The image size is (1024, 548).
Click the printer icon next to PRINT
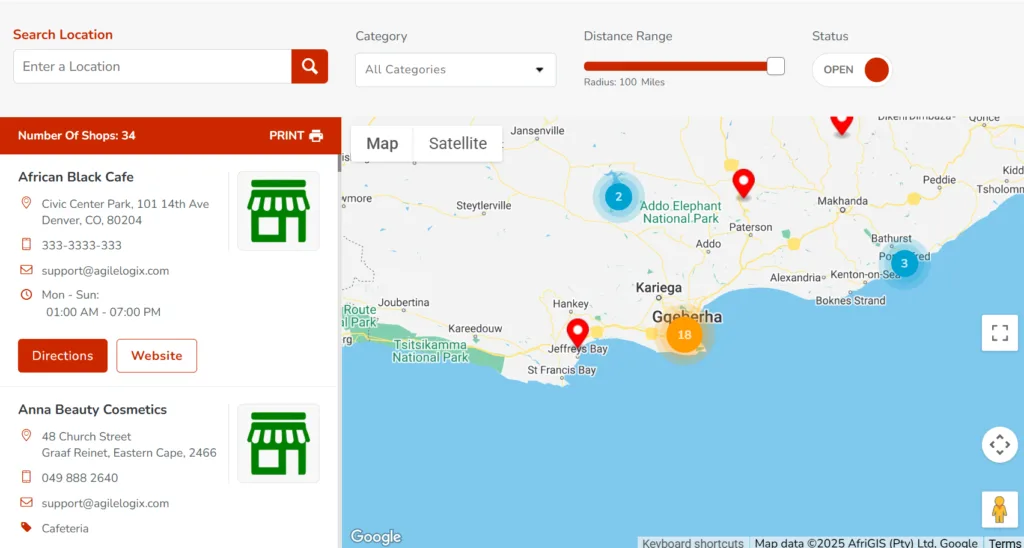(316, 136)
